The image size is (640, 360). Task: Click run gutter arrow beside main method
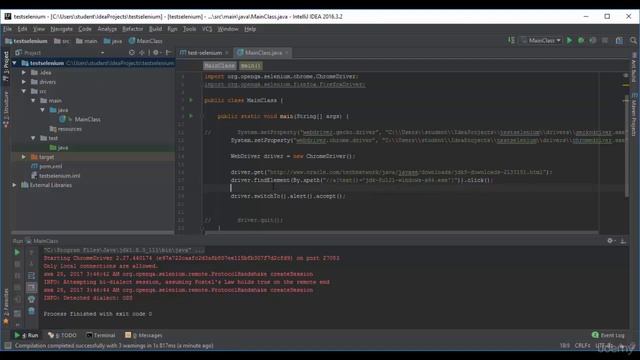coord(191,116)
